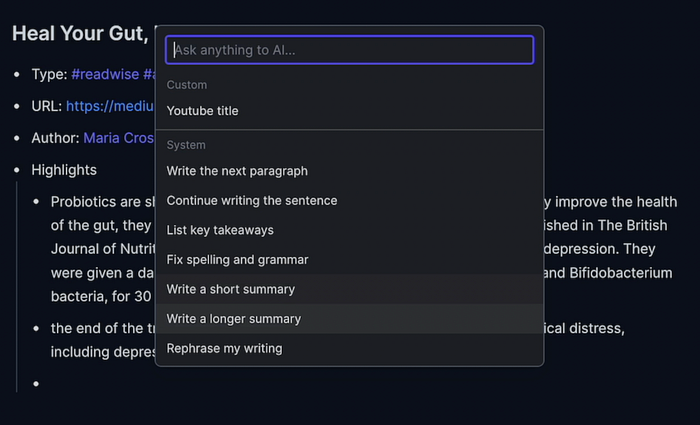Select "List key takeaways" from AI menu

pos(220,230)
